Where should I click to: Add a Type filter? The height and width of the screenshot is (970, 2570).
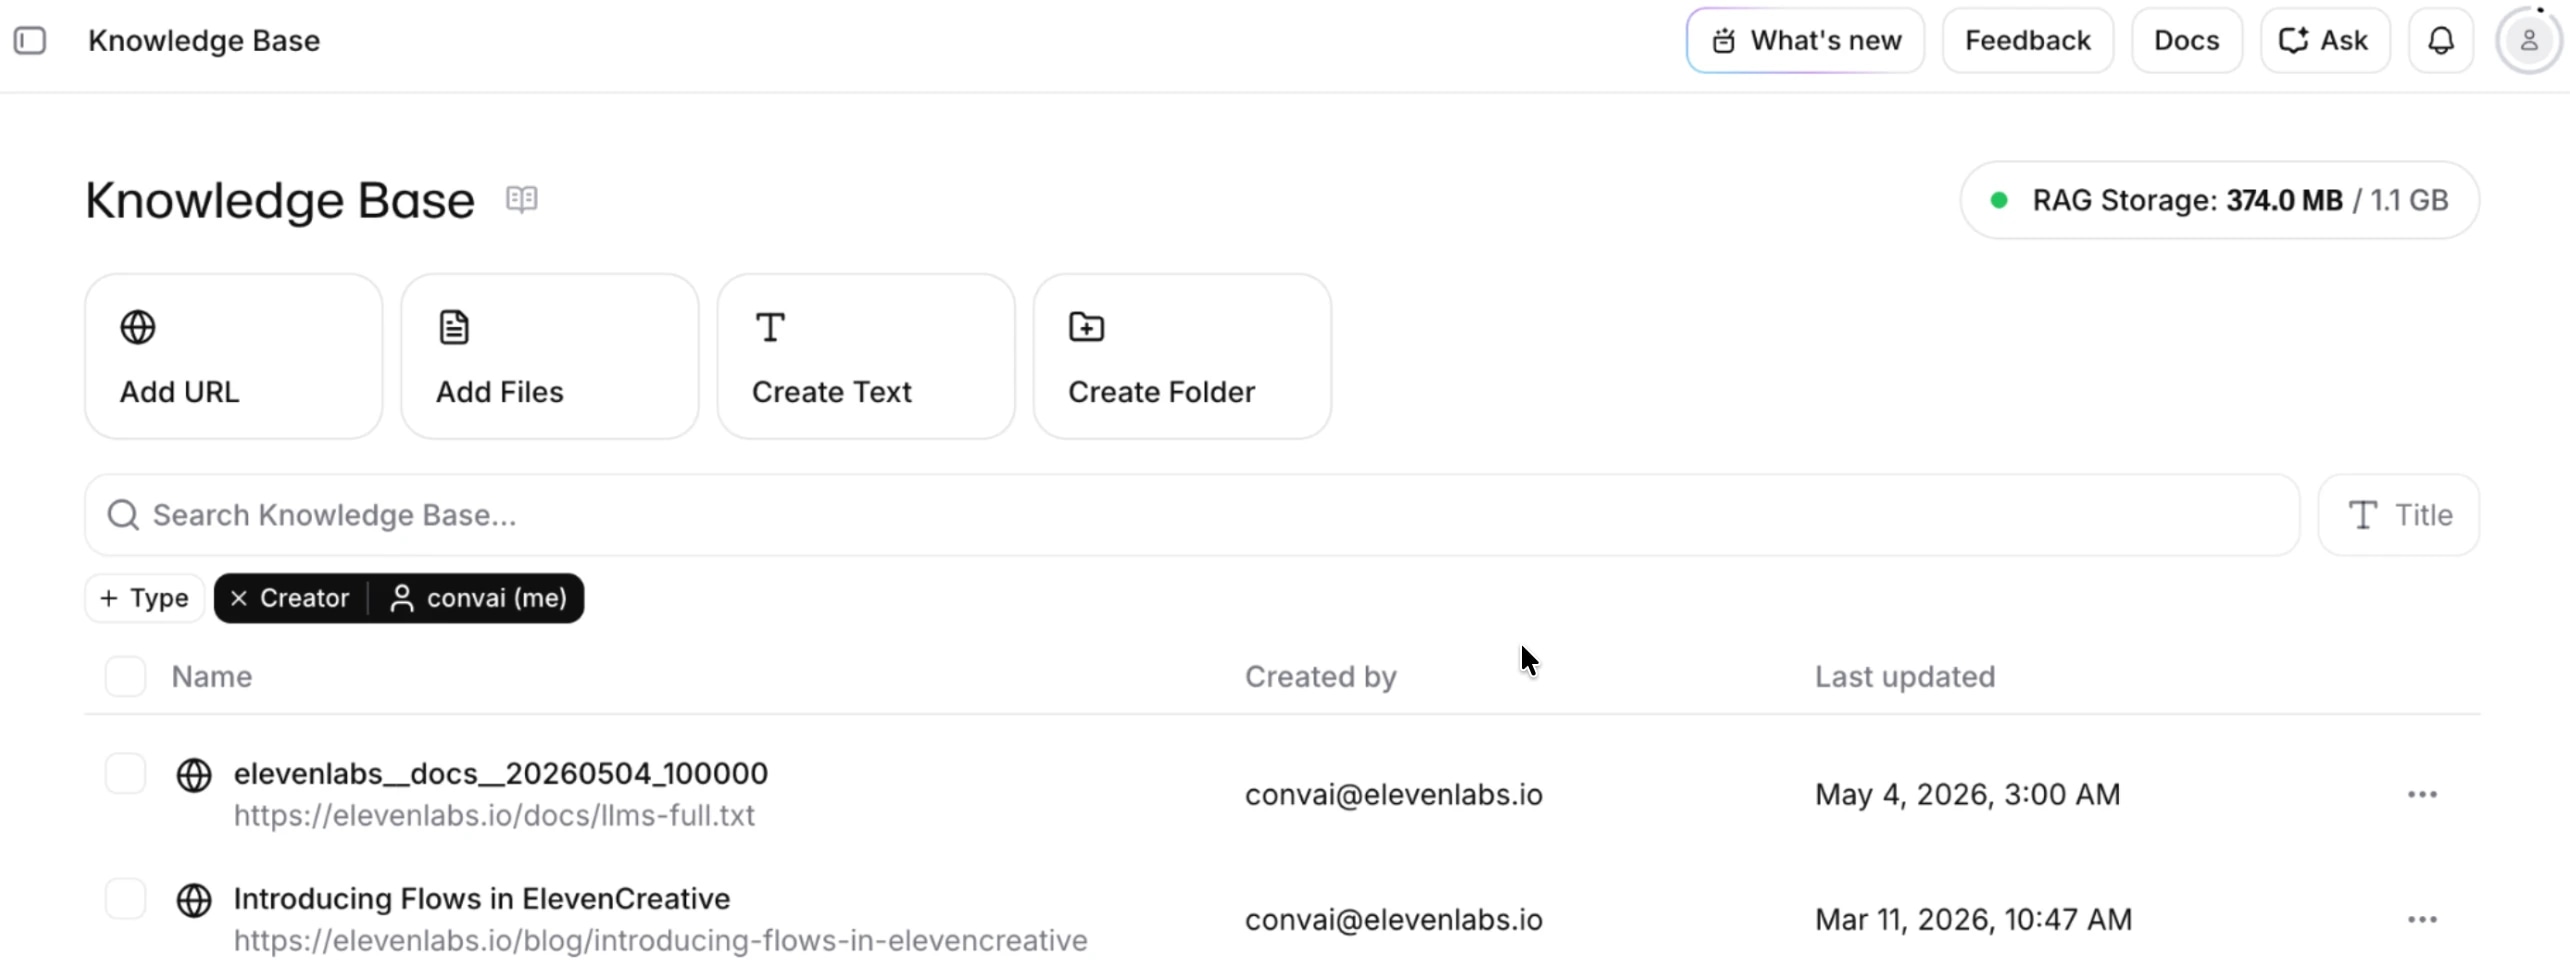145,598
